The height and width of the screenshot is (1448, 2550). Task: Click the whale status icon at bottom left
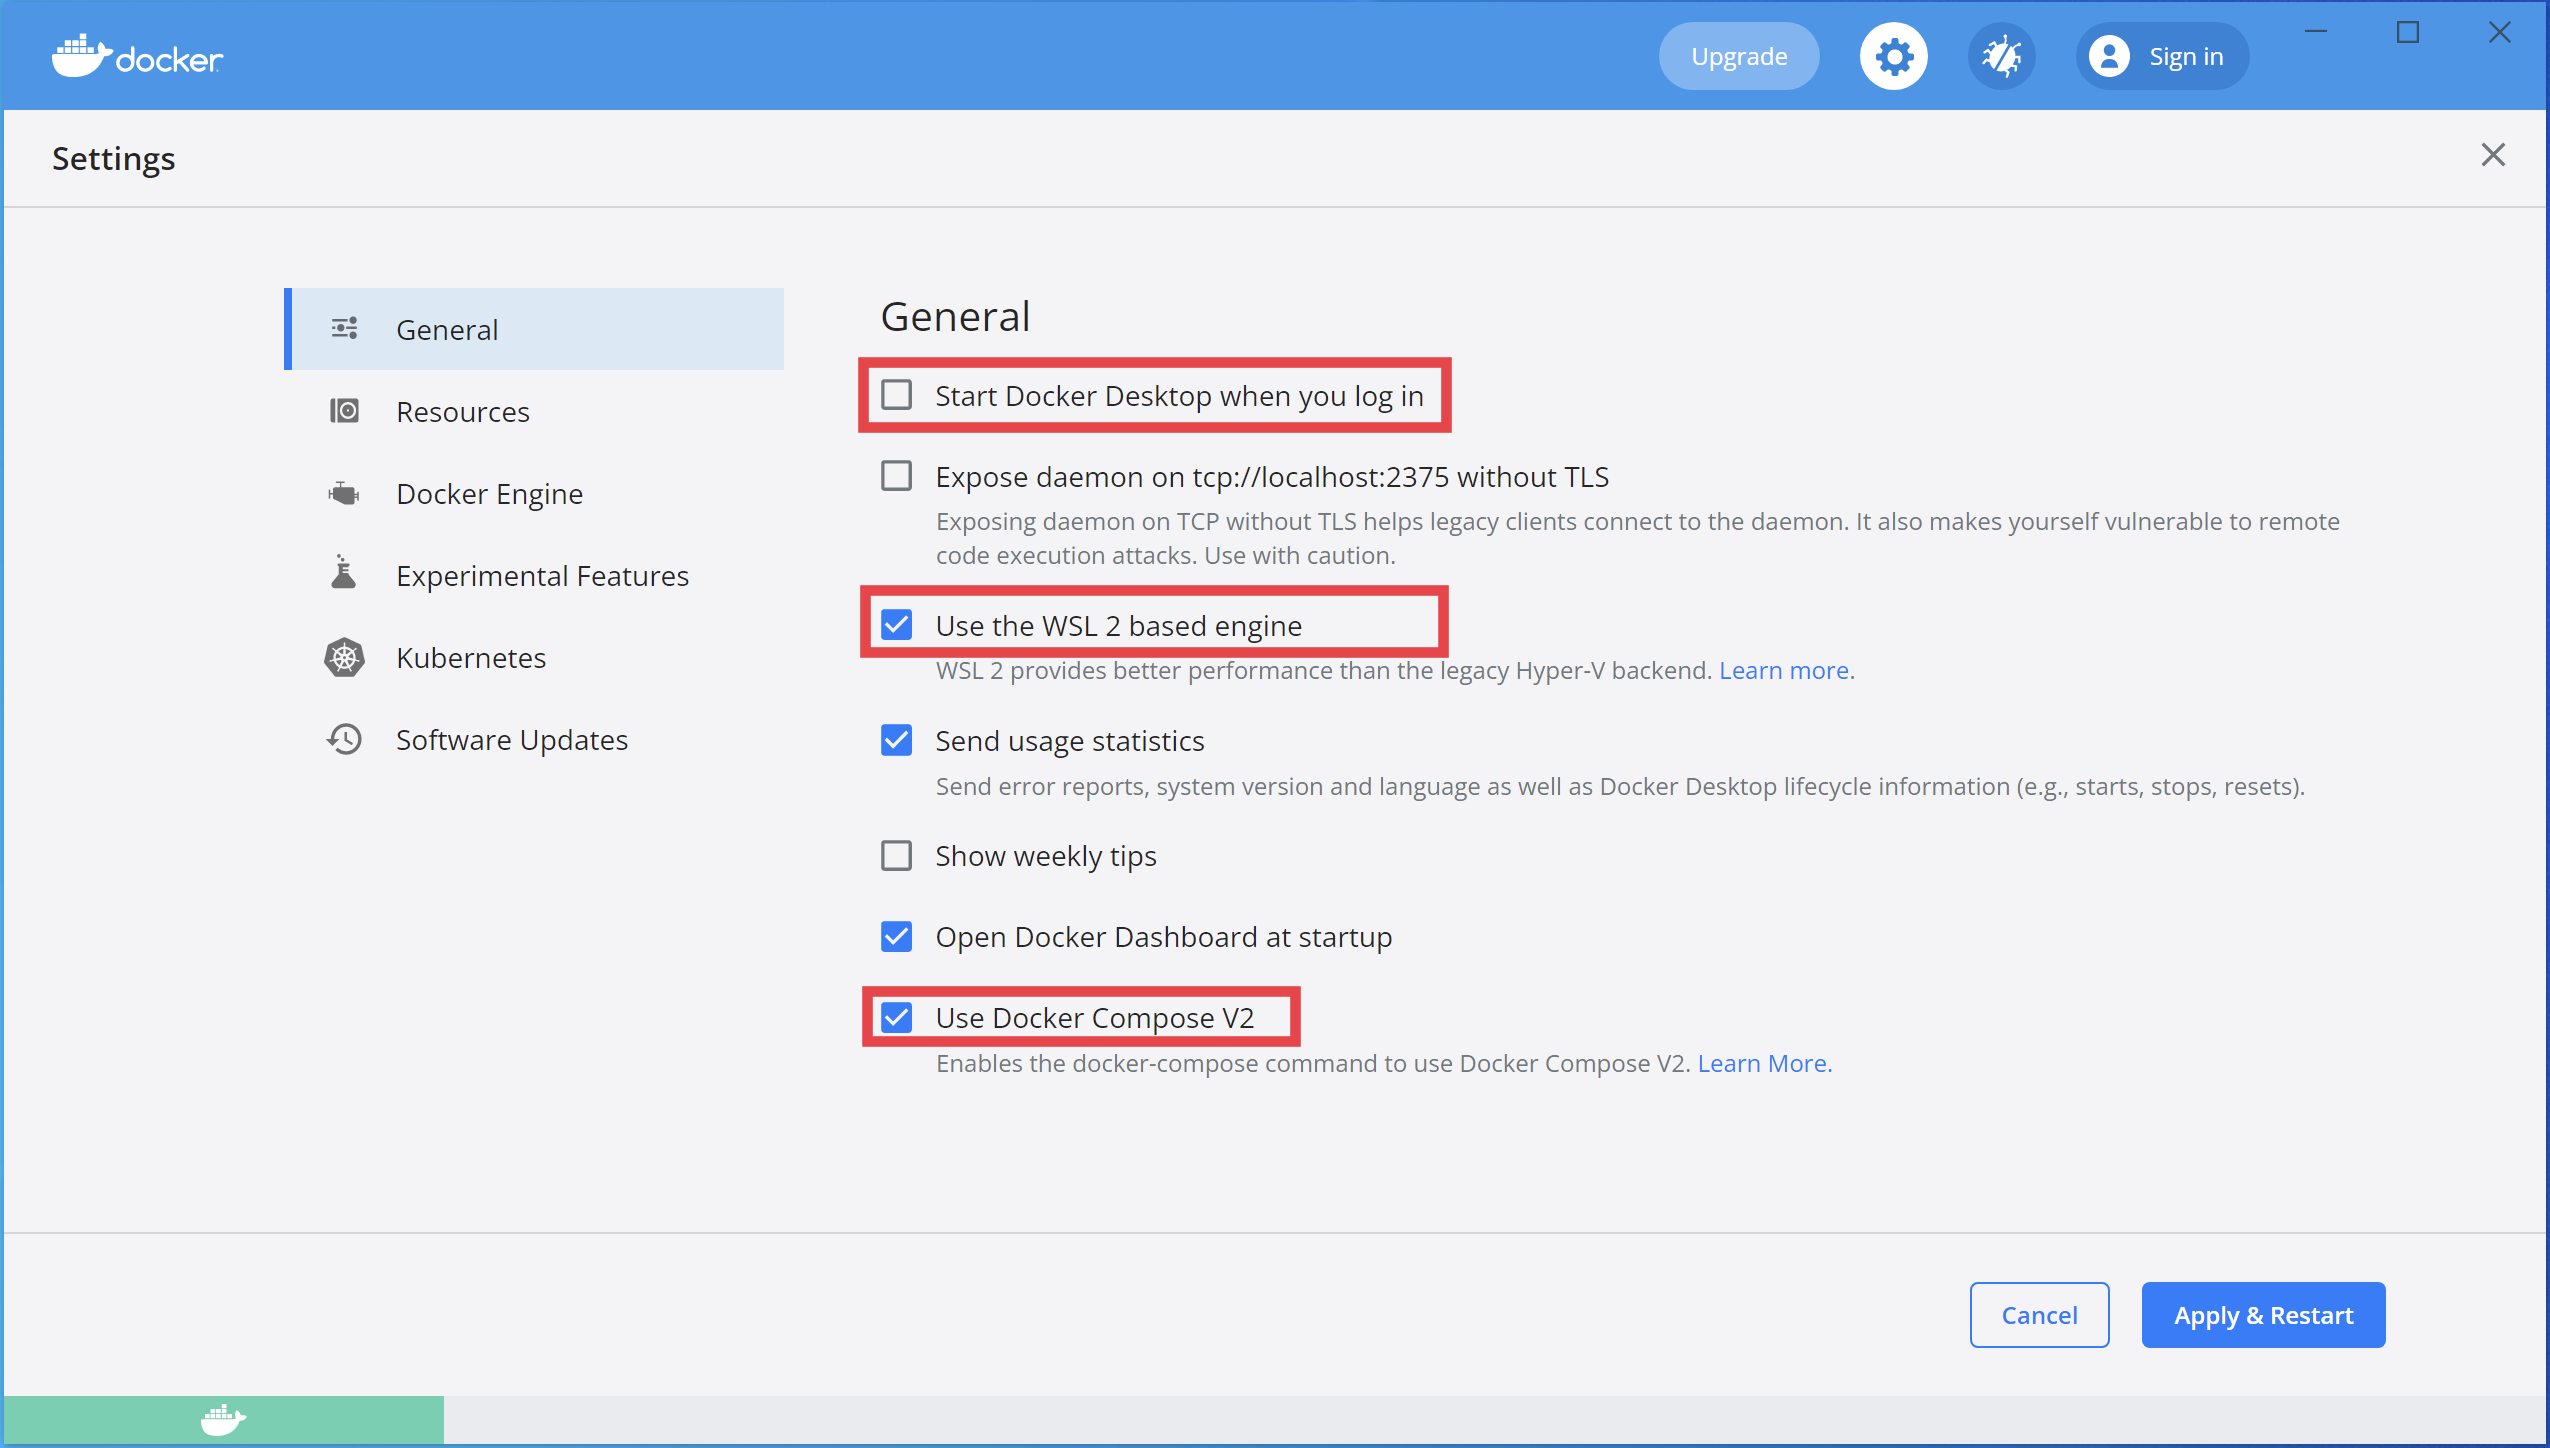coord(223,1419)
